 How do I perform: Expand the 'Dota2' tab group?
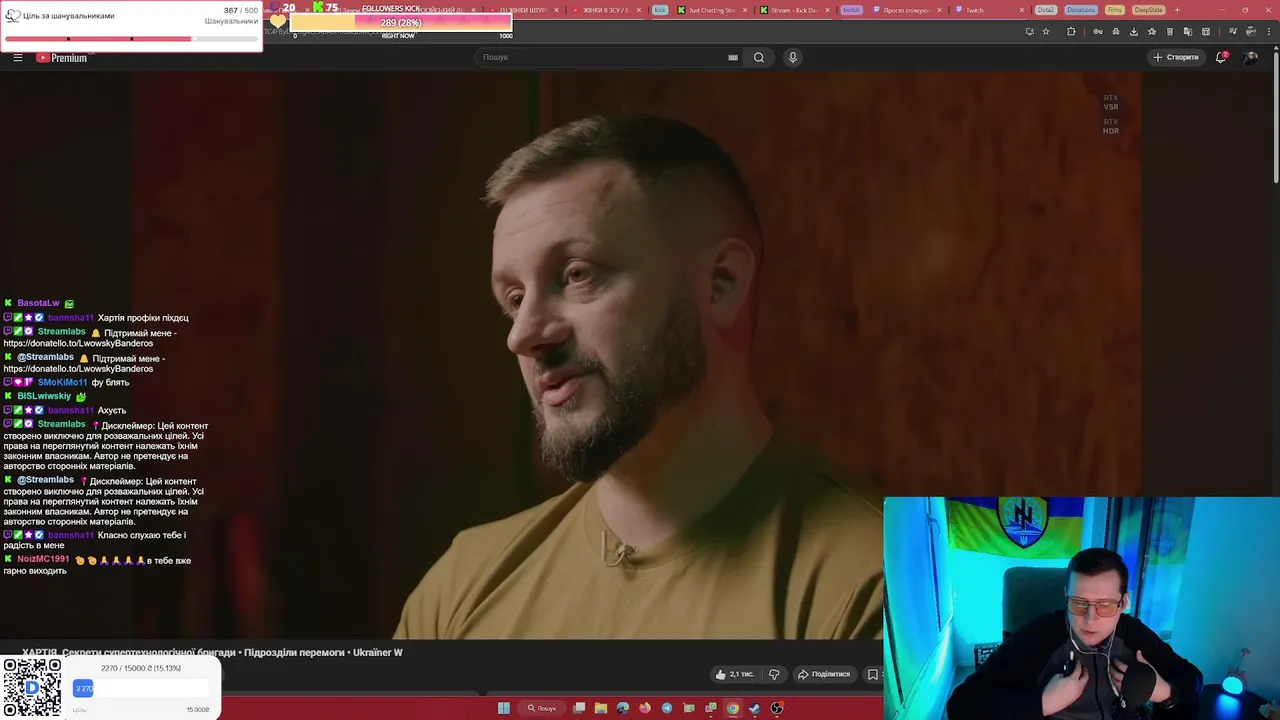coord(1046,10)
